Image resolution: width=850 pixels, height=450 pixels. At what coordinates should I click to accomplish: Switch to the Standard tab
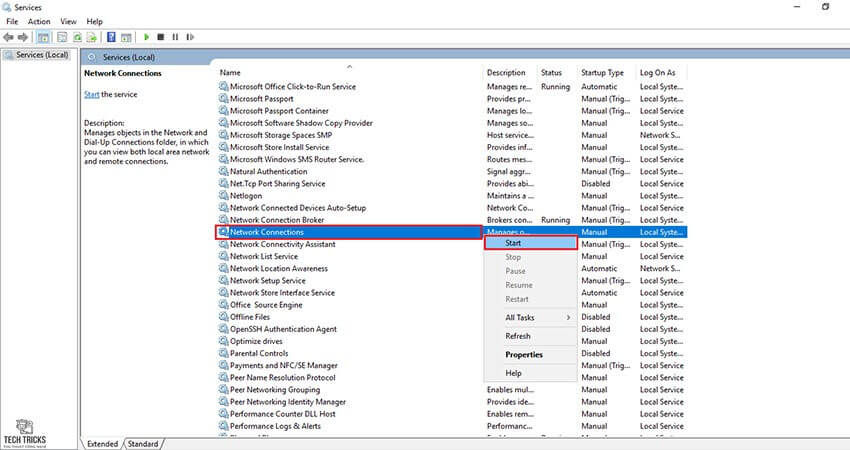pos(143,443)
